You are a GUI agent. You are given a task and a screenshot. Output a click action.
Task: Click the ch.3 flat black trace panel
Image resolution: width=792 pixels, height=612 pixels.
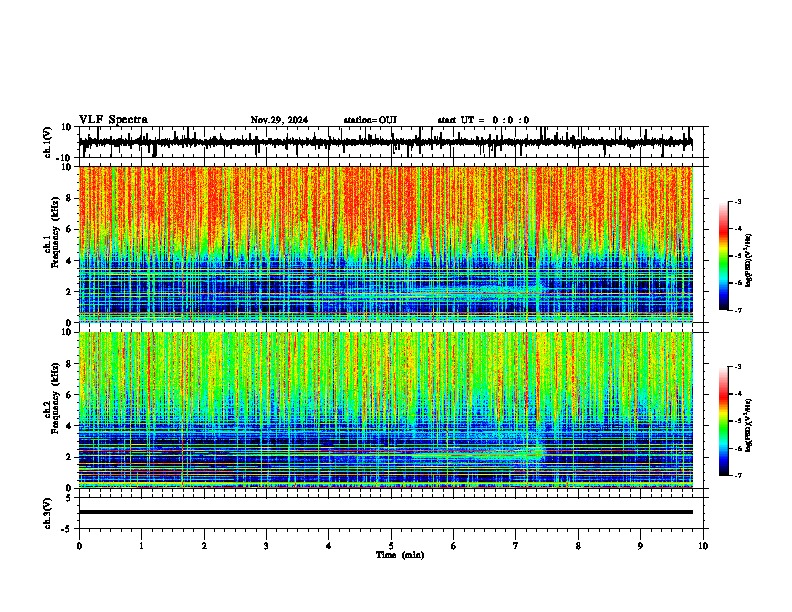[390, 513]
